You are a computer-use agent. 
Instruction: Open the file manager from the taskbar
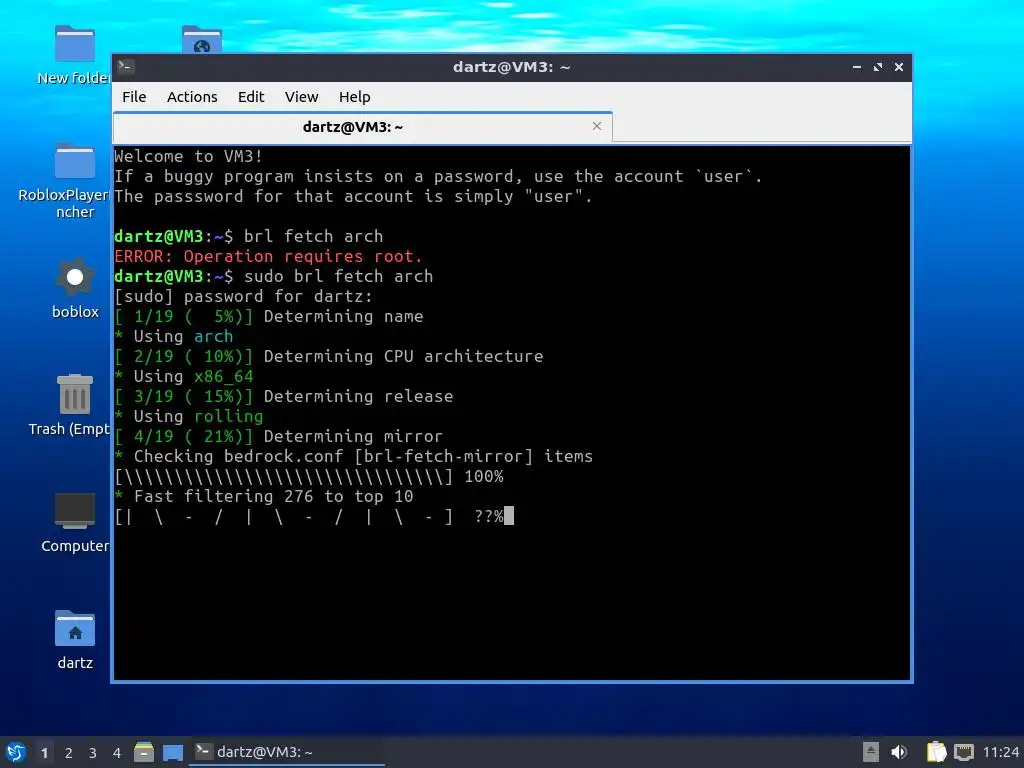[x=144, y=752]
